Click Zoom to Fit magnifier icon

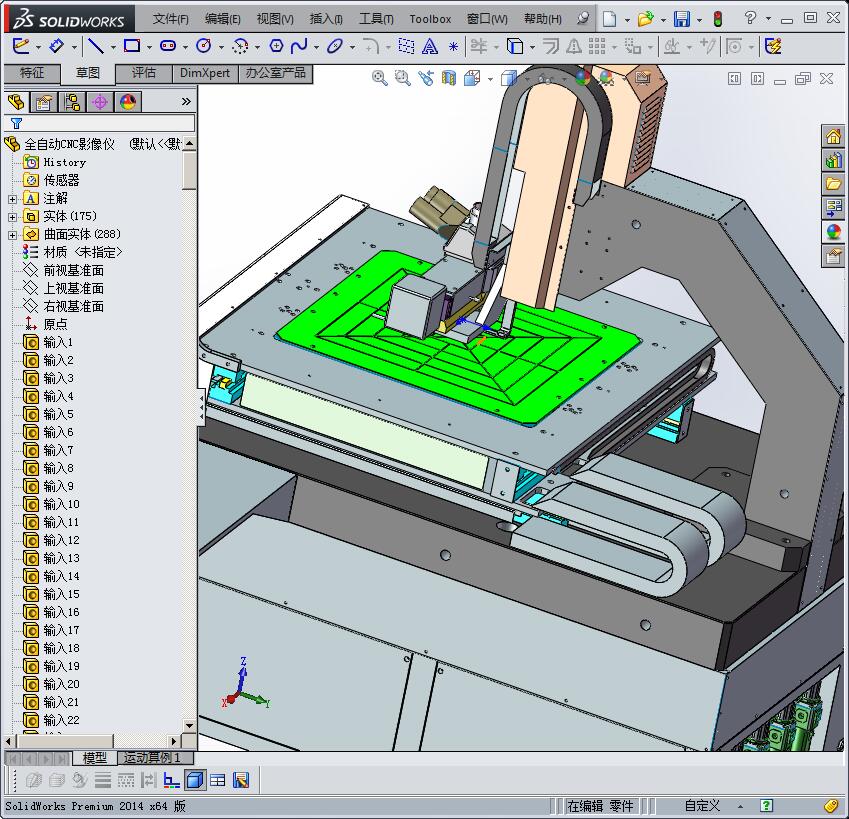pyautogui.click(x=380, y=78)
